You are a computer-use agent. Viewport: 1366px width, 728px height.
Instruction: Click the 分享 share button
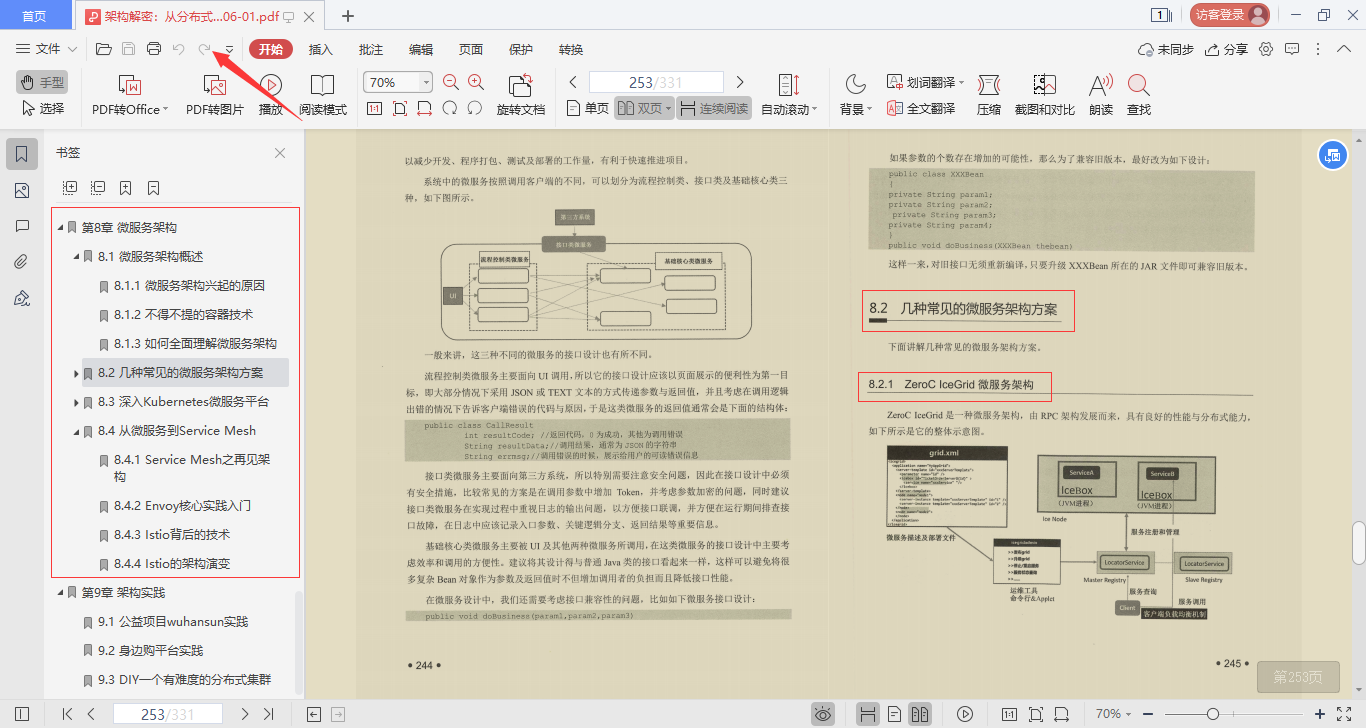[1226, 49]
